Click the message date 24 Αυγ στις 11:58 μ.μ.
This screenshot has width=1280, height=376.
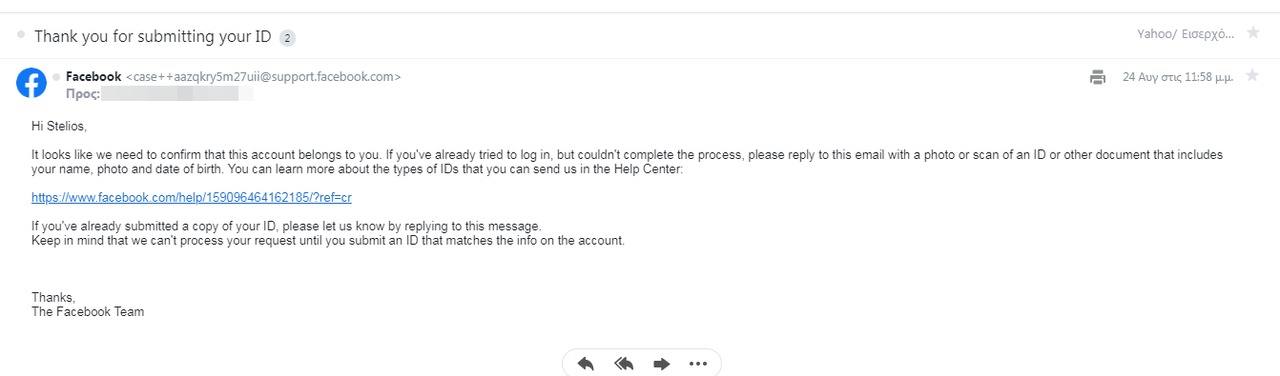pos(1178,77)
